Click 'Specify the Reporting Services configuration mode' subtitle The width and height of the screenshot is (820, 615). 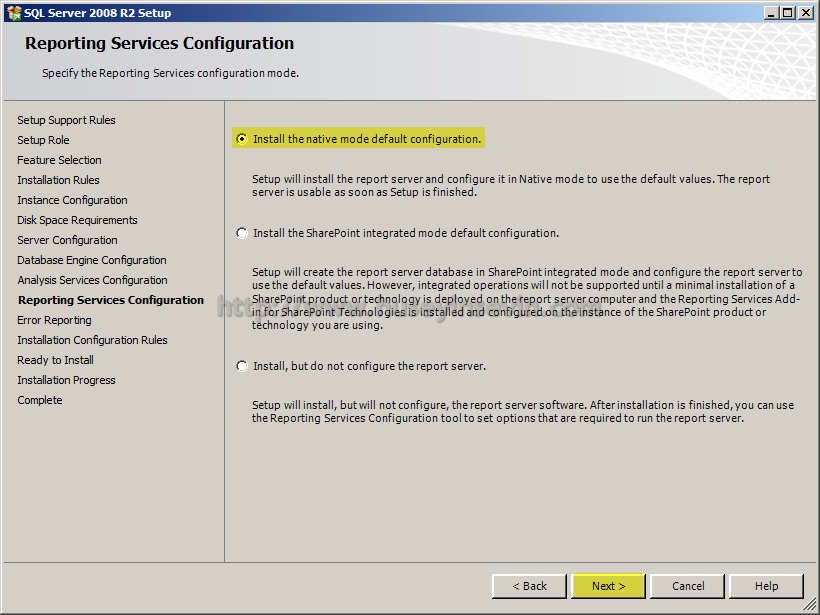pos(170,73)
